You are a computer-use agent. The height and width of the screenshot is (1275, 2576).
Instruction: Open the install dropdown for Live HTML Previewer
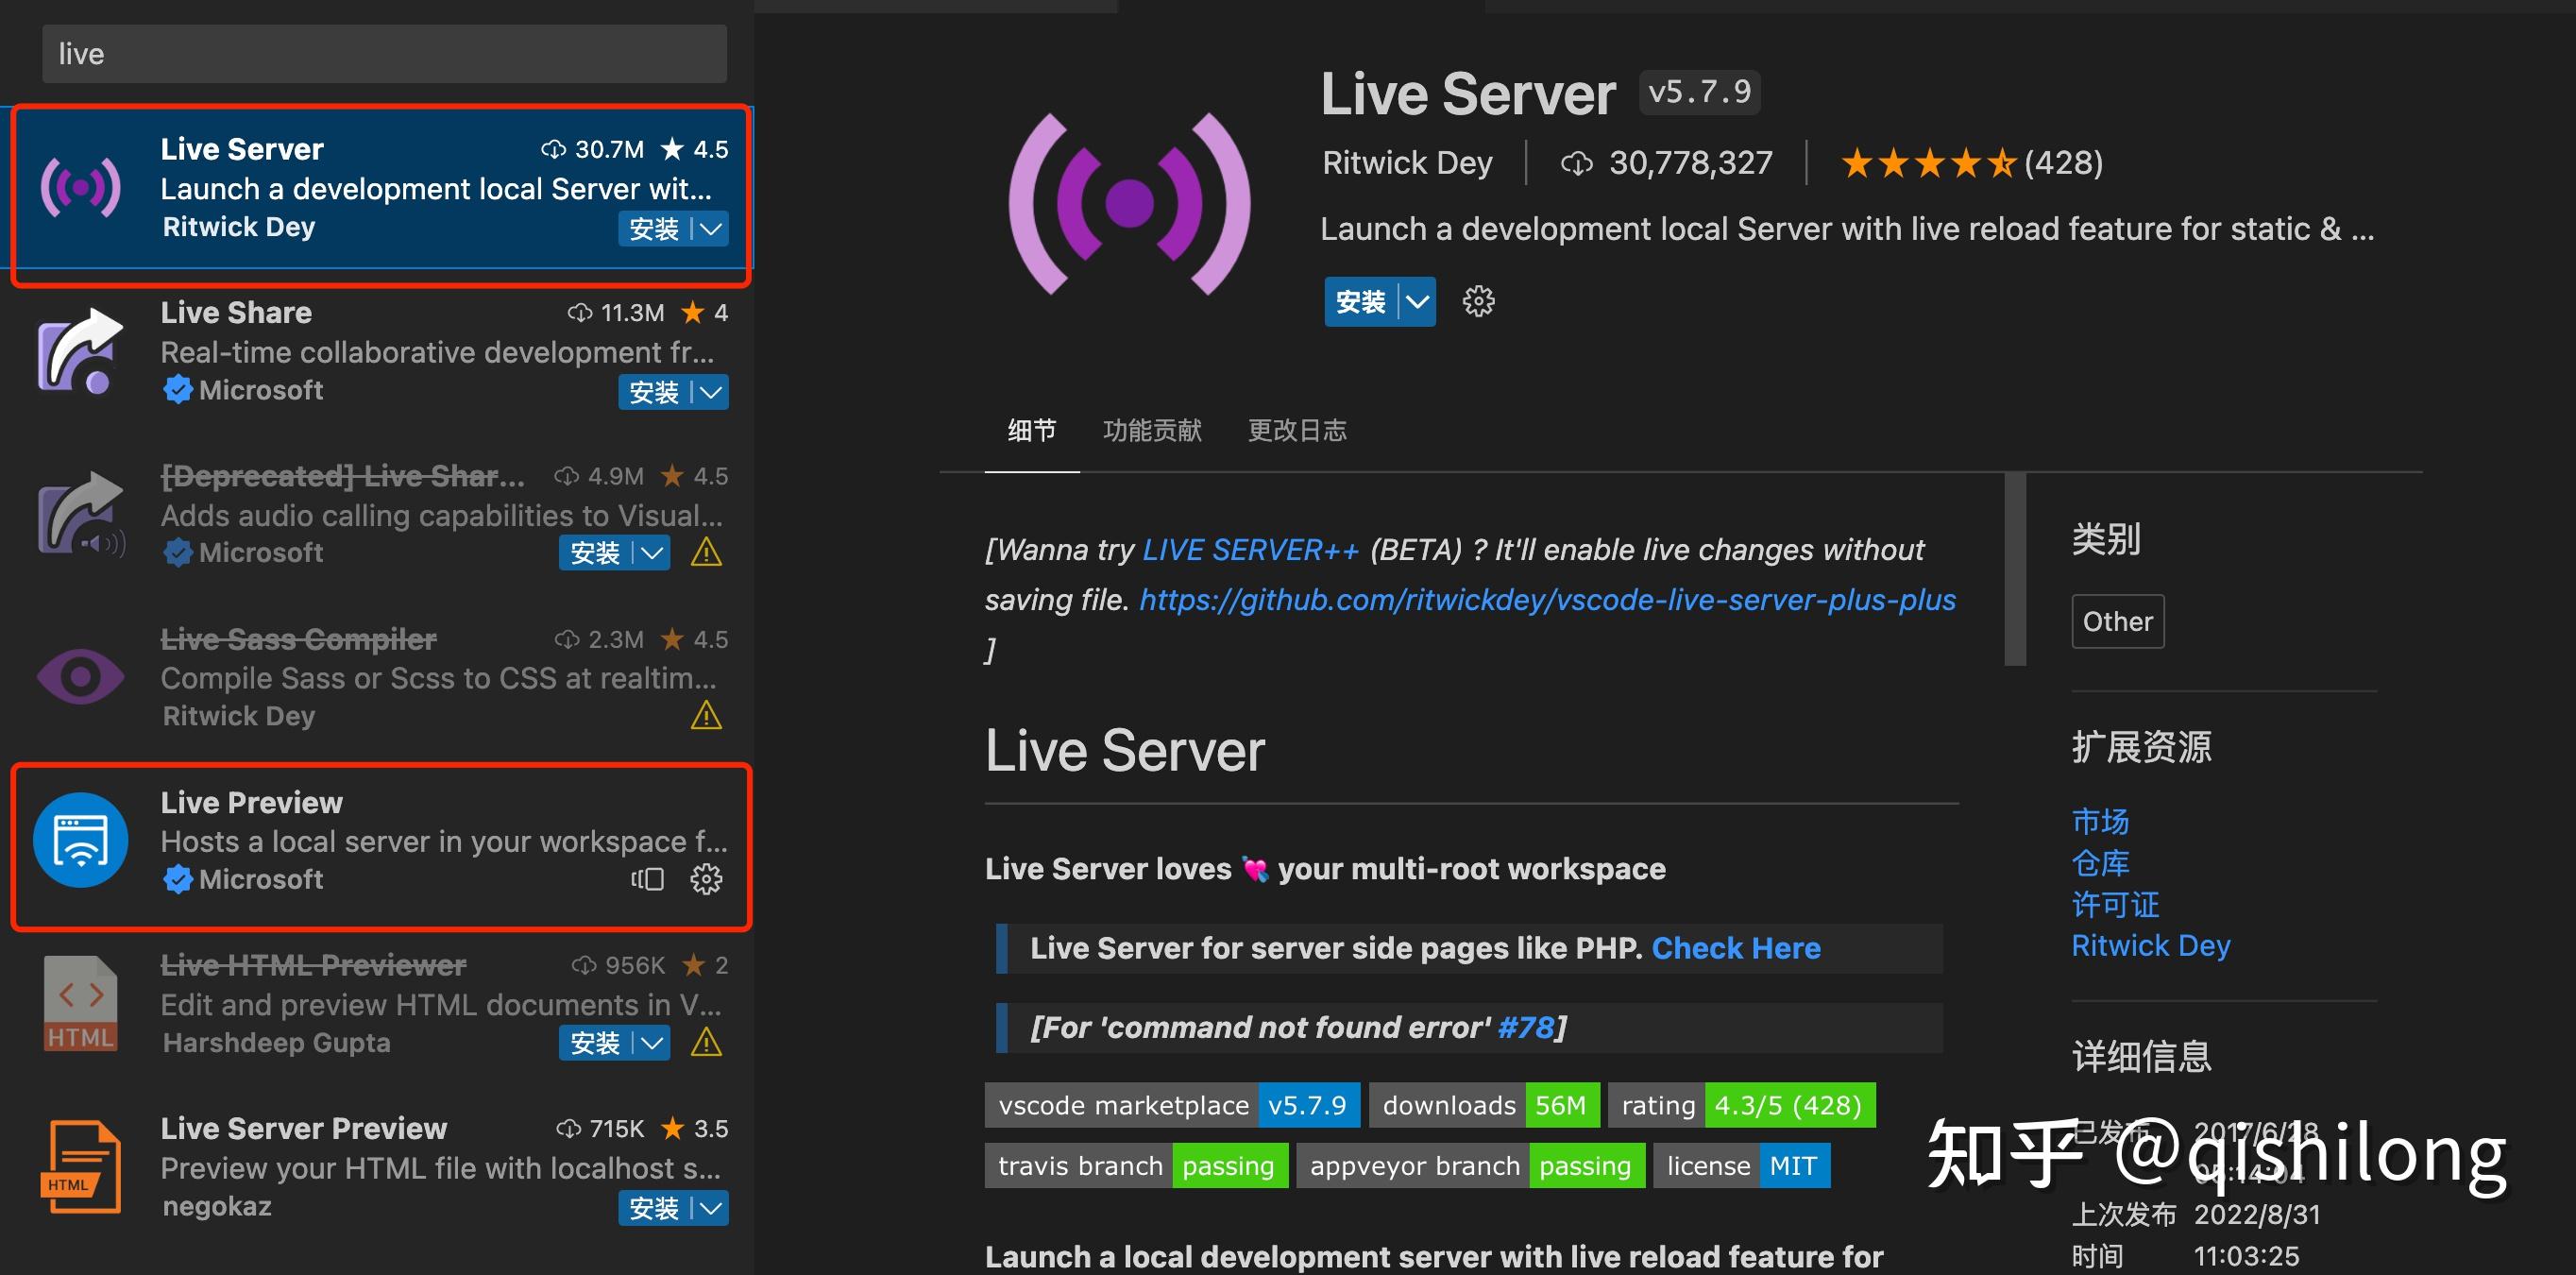pyautogui.click(x=652, y=1042)
